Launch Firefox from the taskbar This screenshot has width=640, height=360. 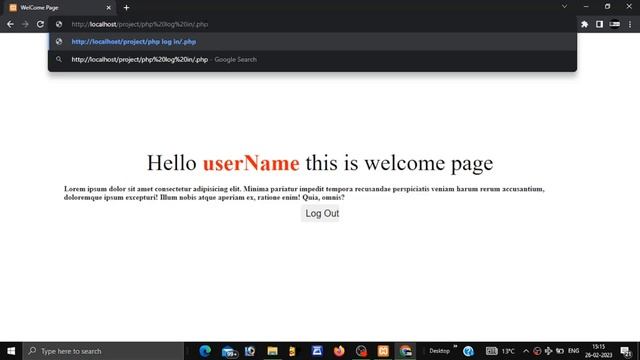coord(339,351)
